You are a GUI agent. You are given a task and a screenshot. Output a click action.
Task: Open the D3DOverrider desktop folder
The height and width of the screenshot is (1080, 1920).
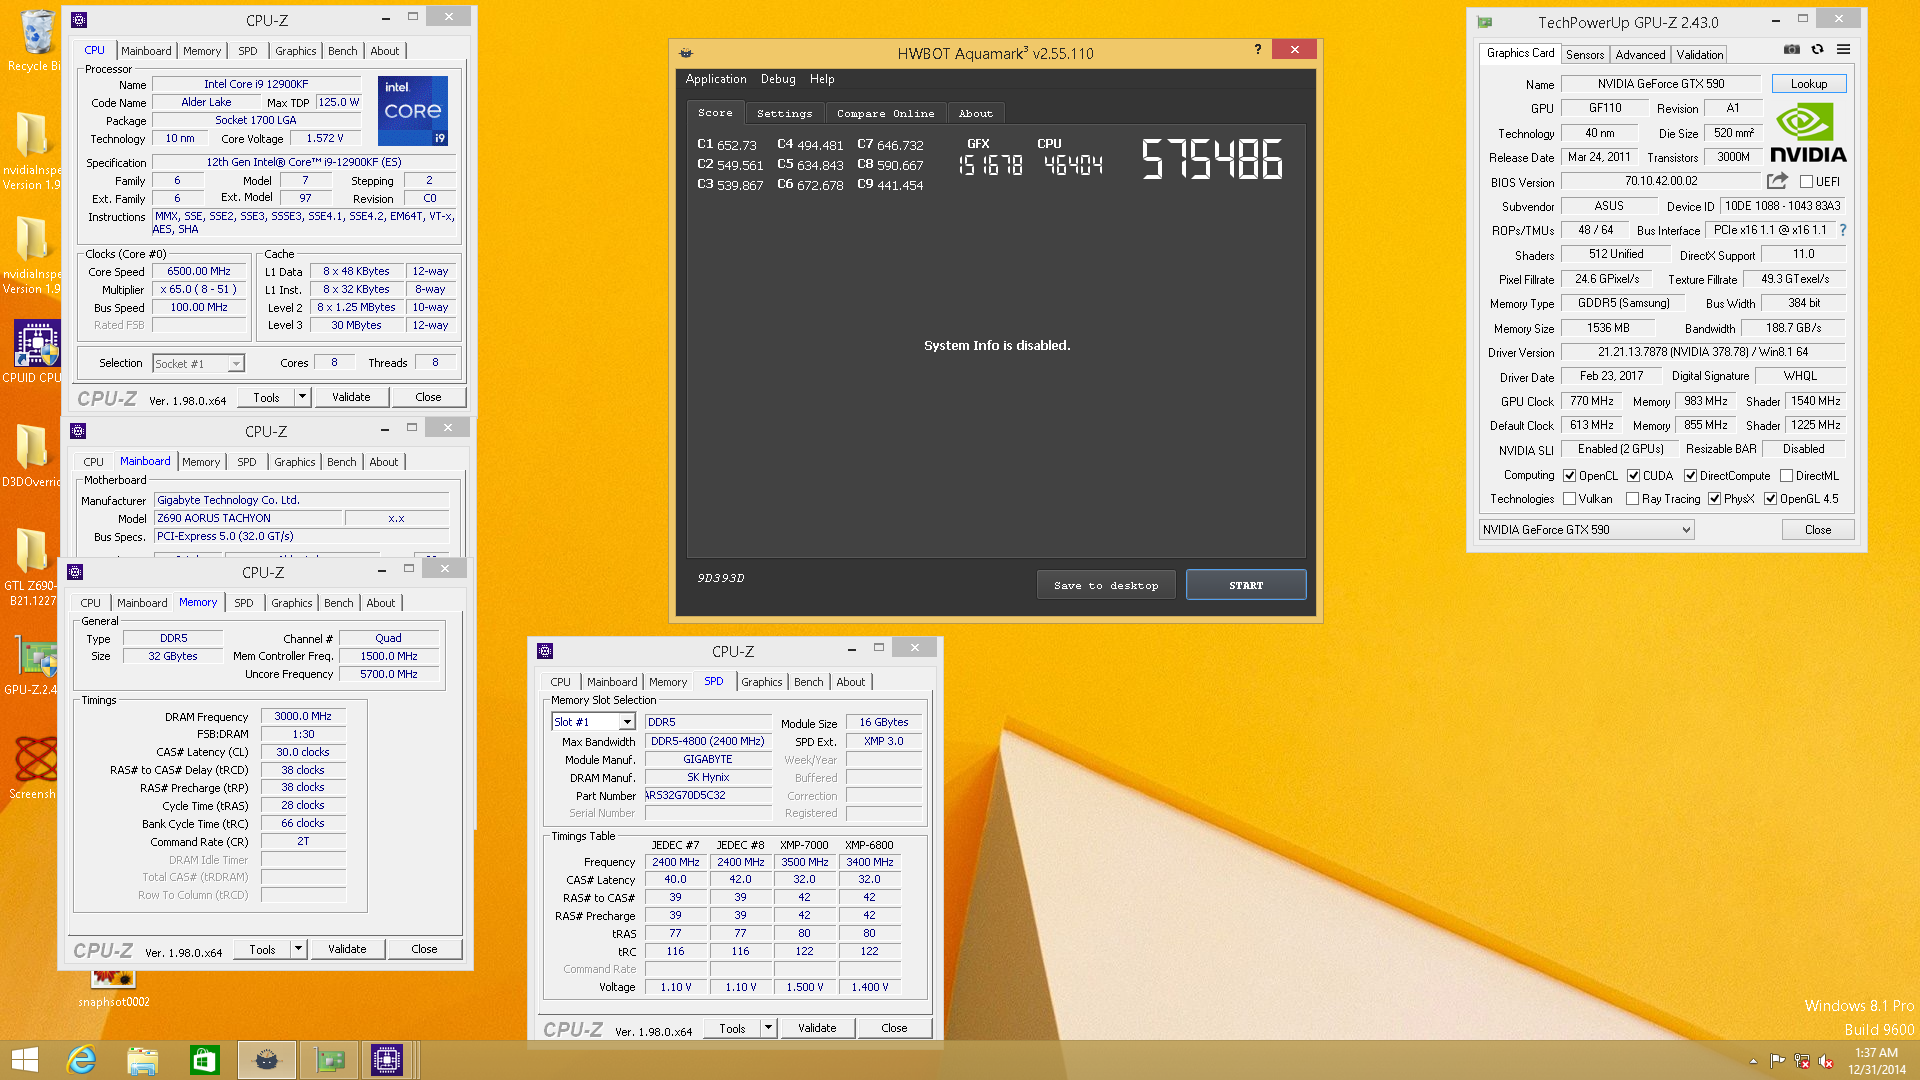coord(32,455)
